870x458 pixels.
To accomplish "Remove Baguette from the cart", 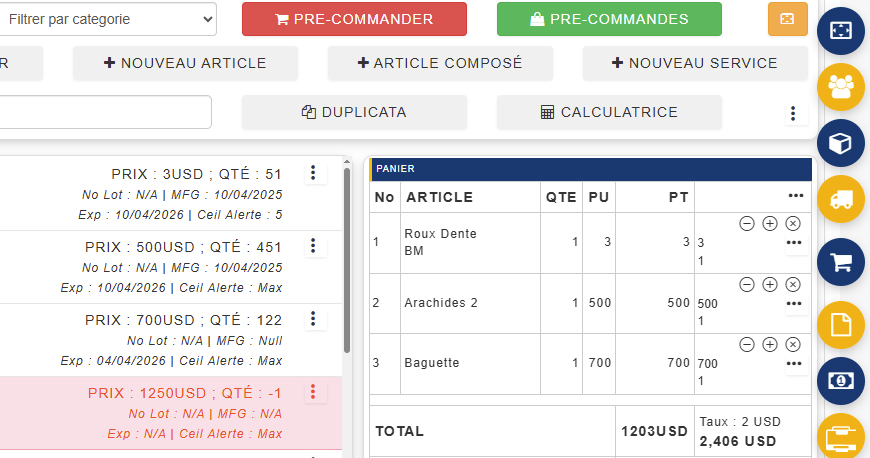I will pos(793,345).
